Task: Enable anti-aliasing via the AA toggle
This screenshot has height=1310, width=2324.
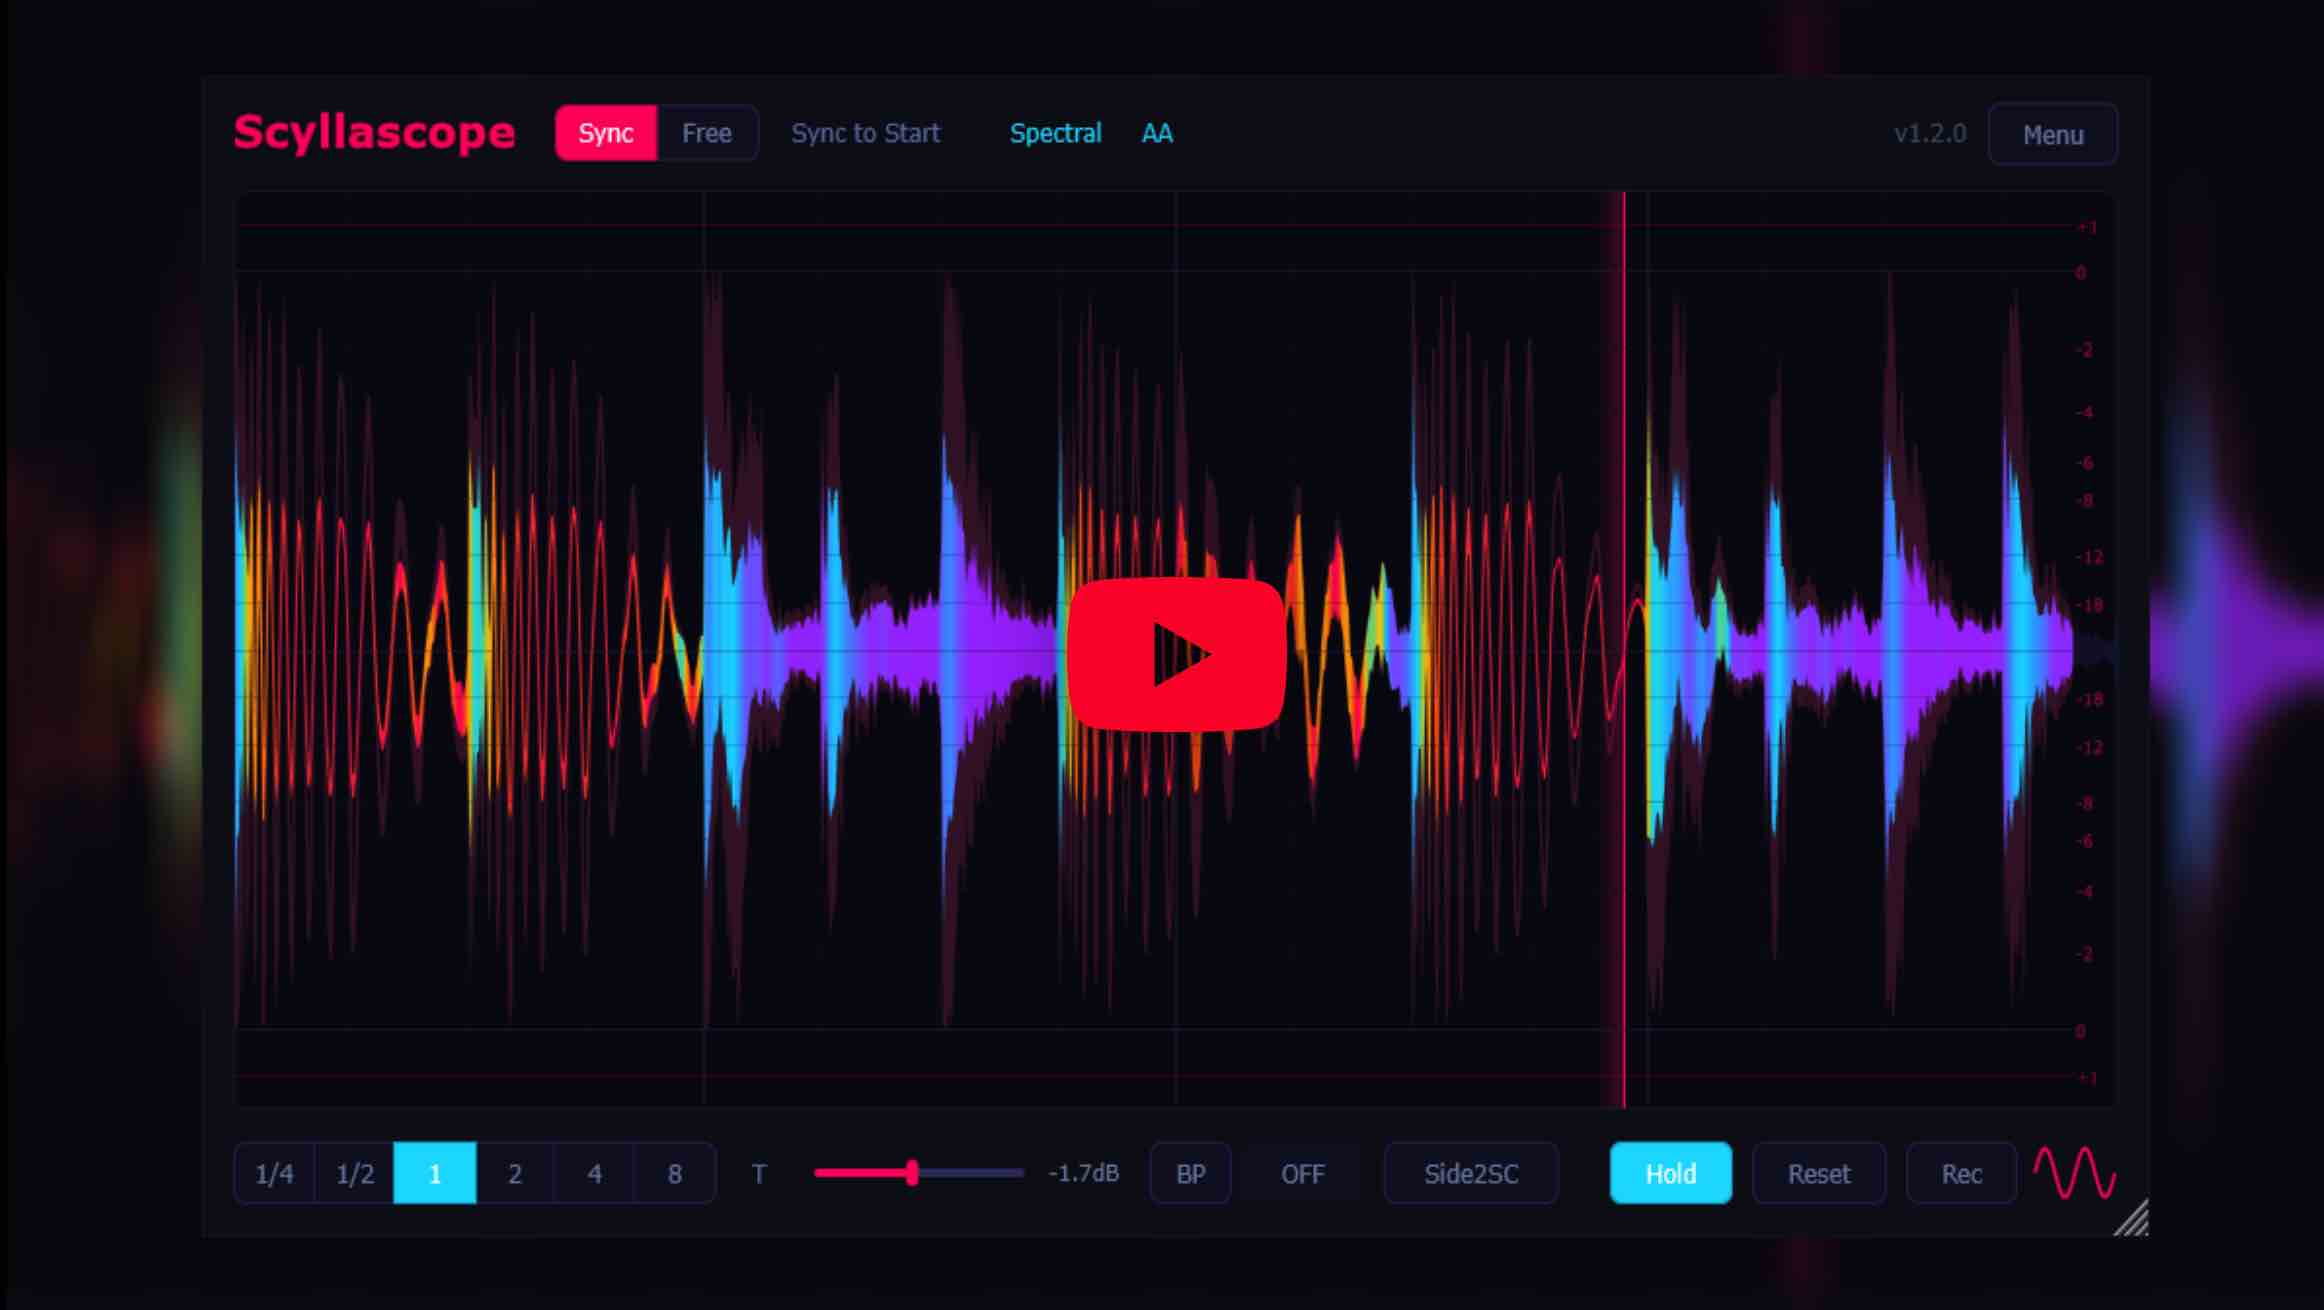Action: click(x=1156, y=133)
